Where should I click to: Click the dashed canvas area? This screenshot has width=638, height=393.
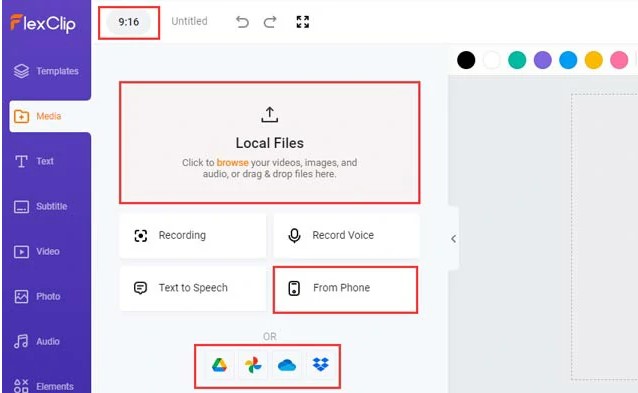605,237
